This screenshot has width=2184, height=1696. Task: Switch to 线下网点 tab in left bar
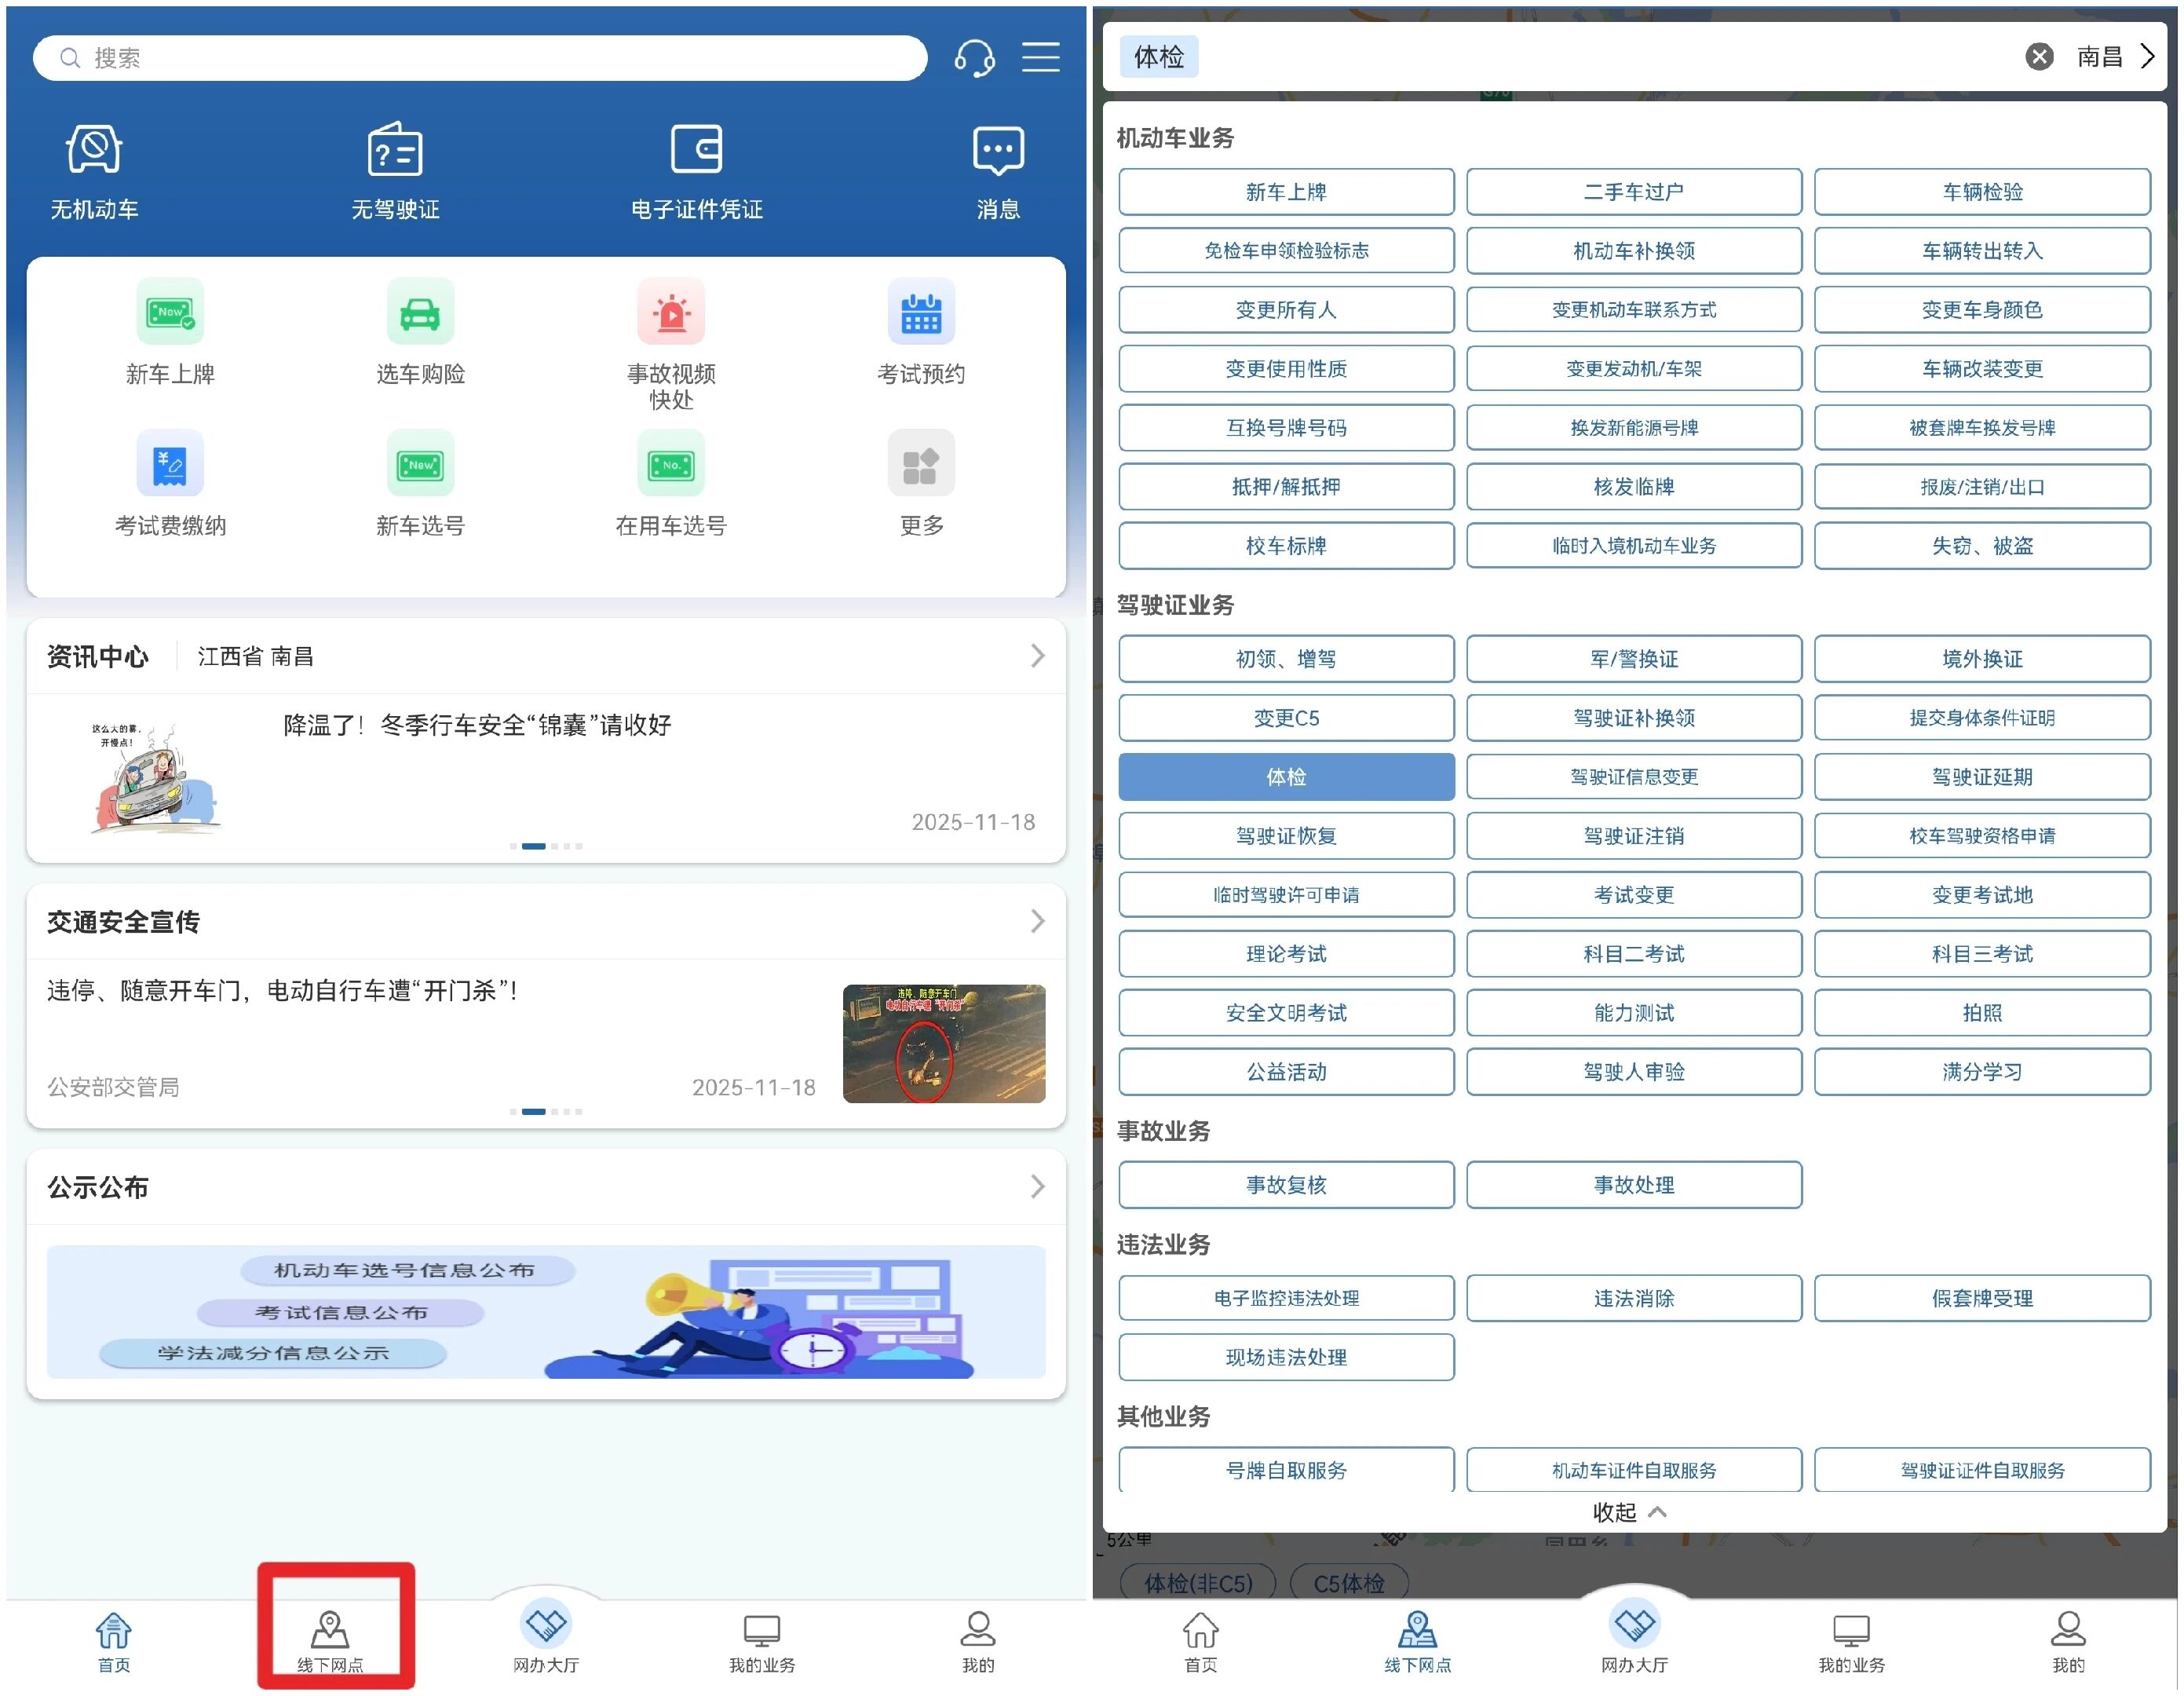point(330,1640)
